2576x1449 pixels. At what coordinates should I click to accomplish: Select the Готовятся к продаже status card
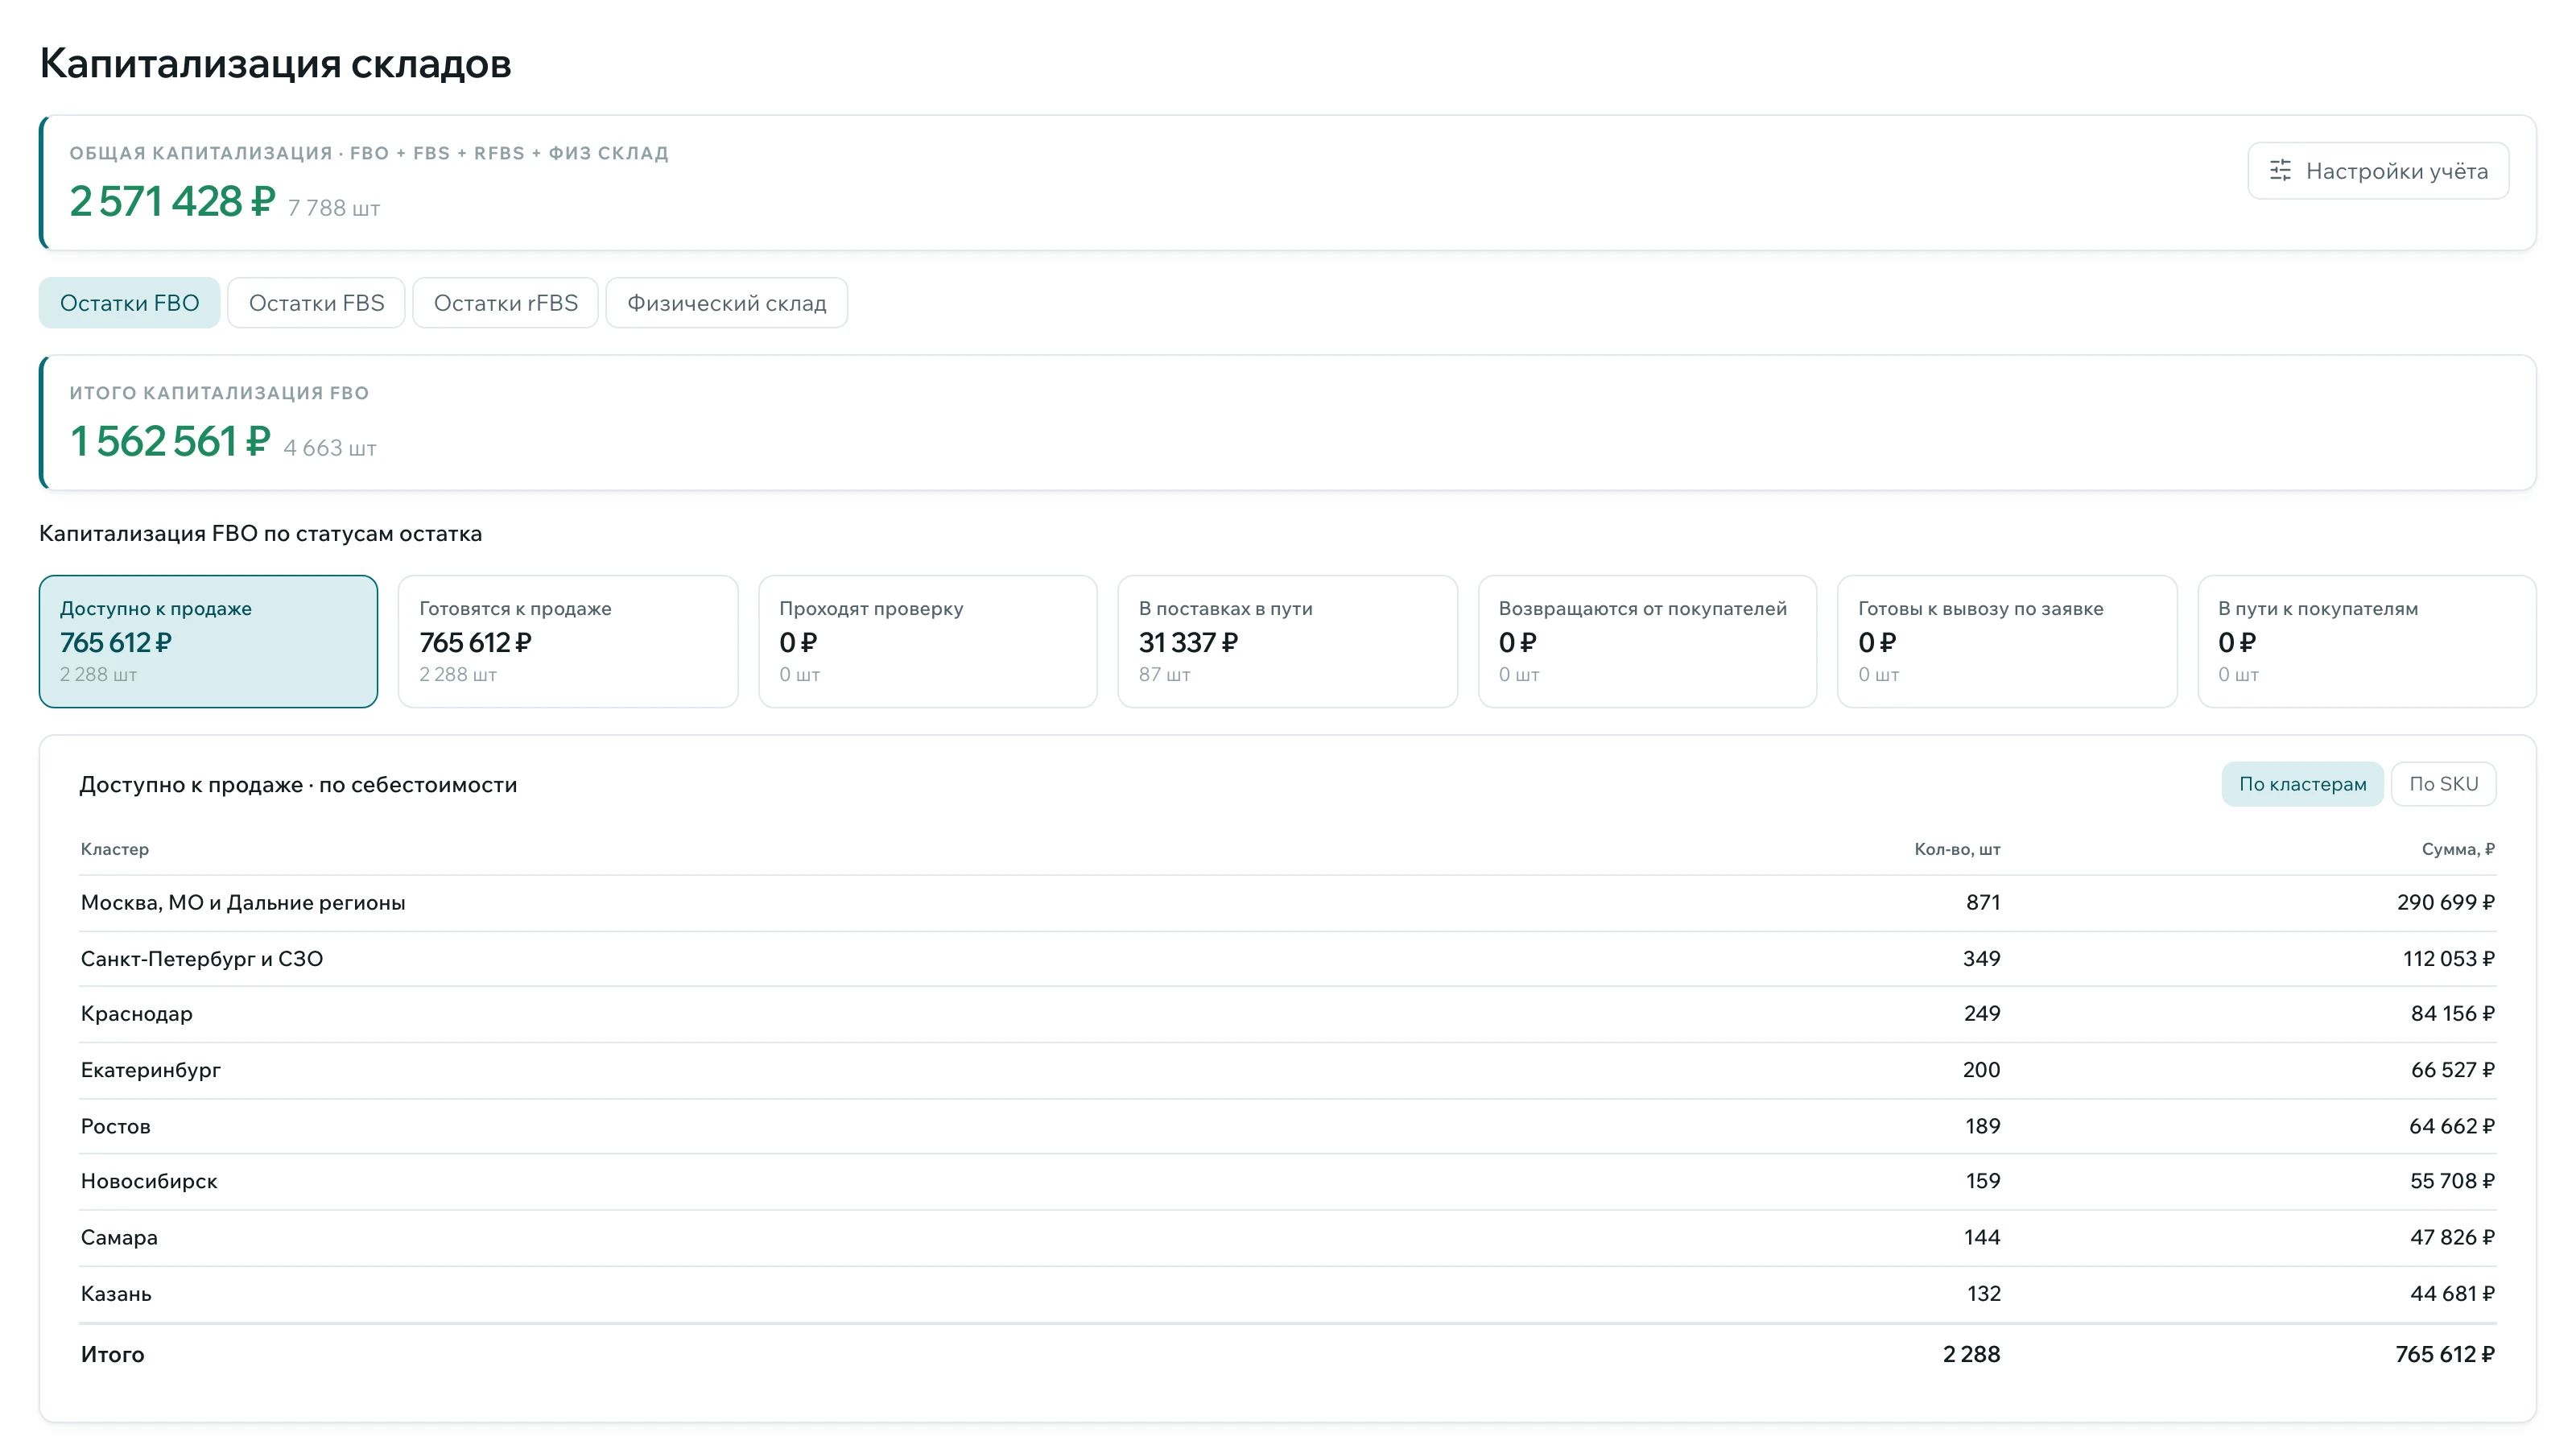[568, 641]
